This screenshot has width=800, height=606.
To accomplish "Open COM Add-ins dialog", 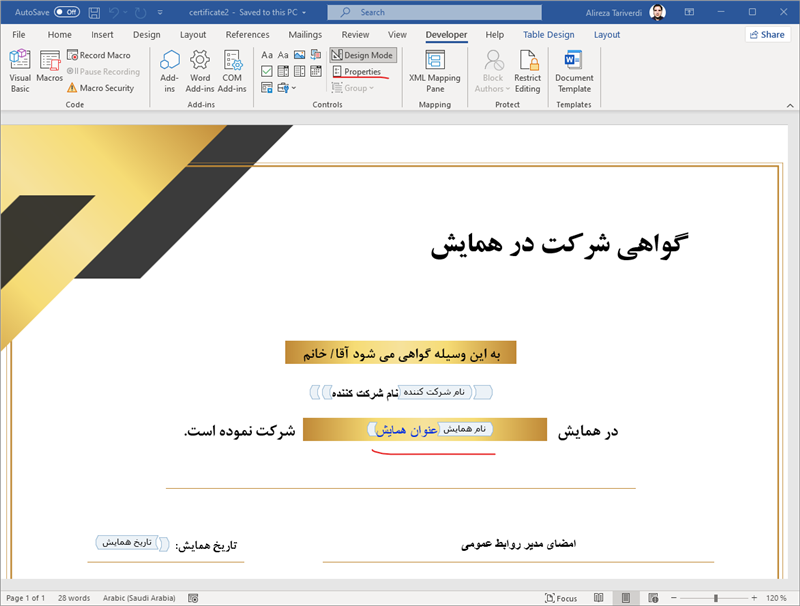I will pos(232,69).
